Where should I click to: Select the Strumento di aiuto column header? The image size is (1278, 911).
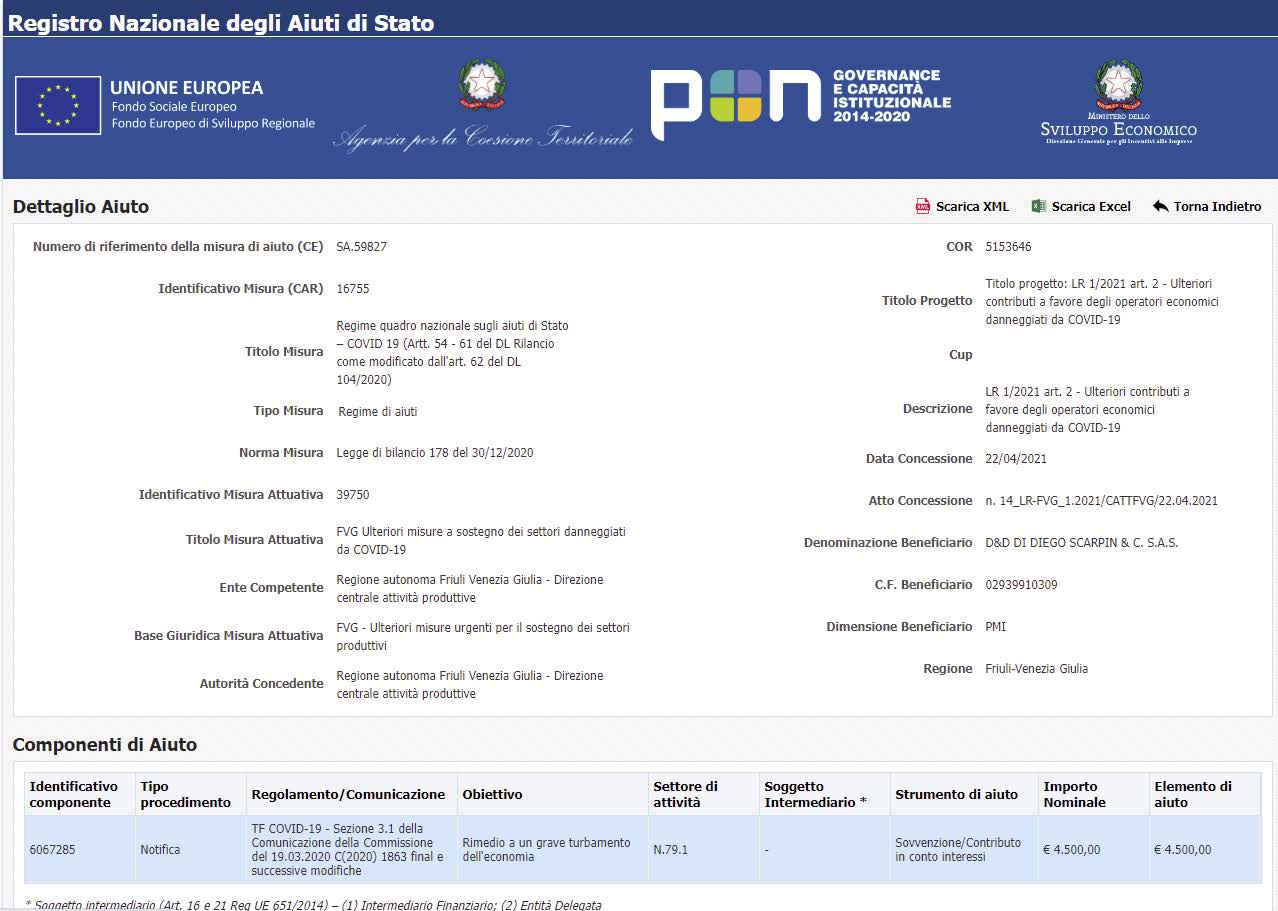[x=965, y=794]
